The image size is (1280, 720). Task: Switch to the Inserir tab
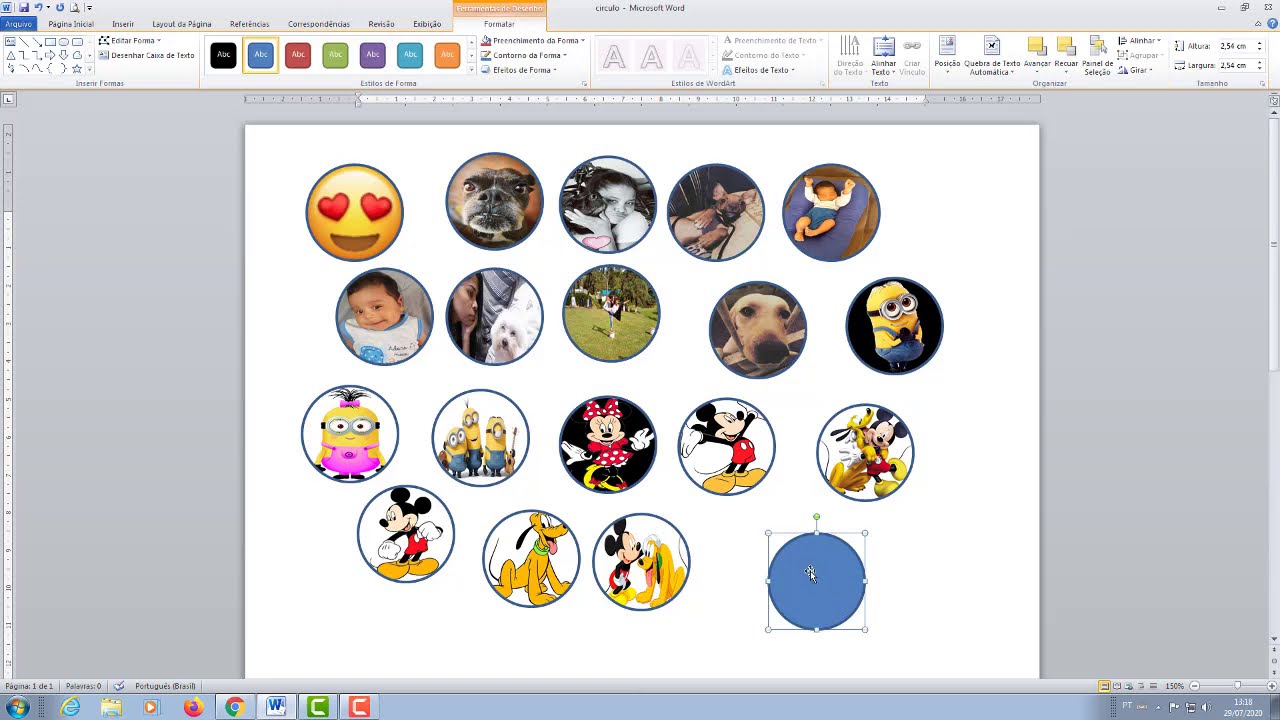click(123, 24)
